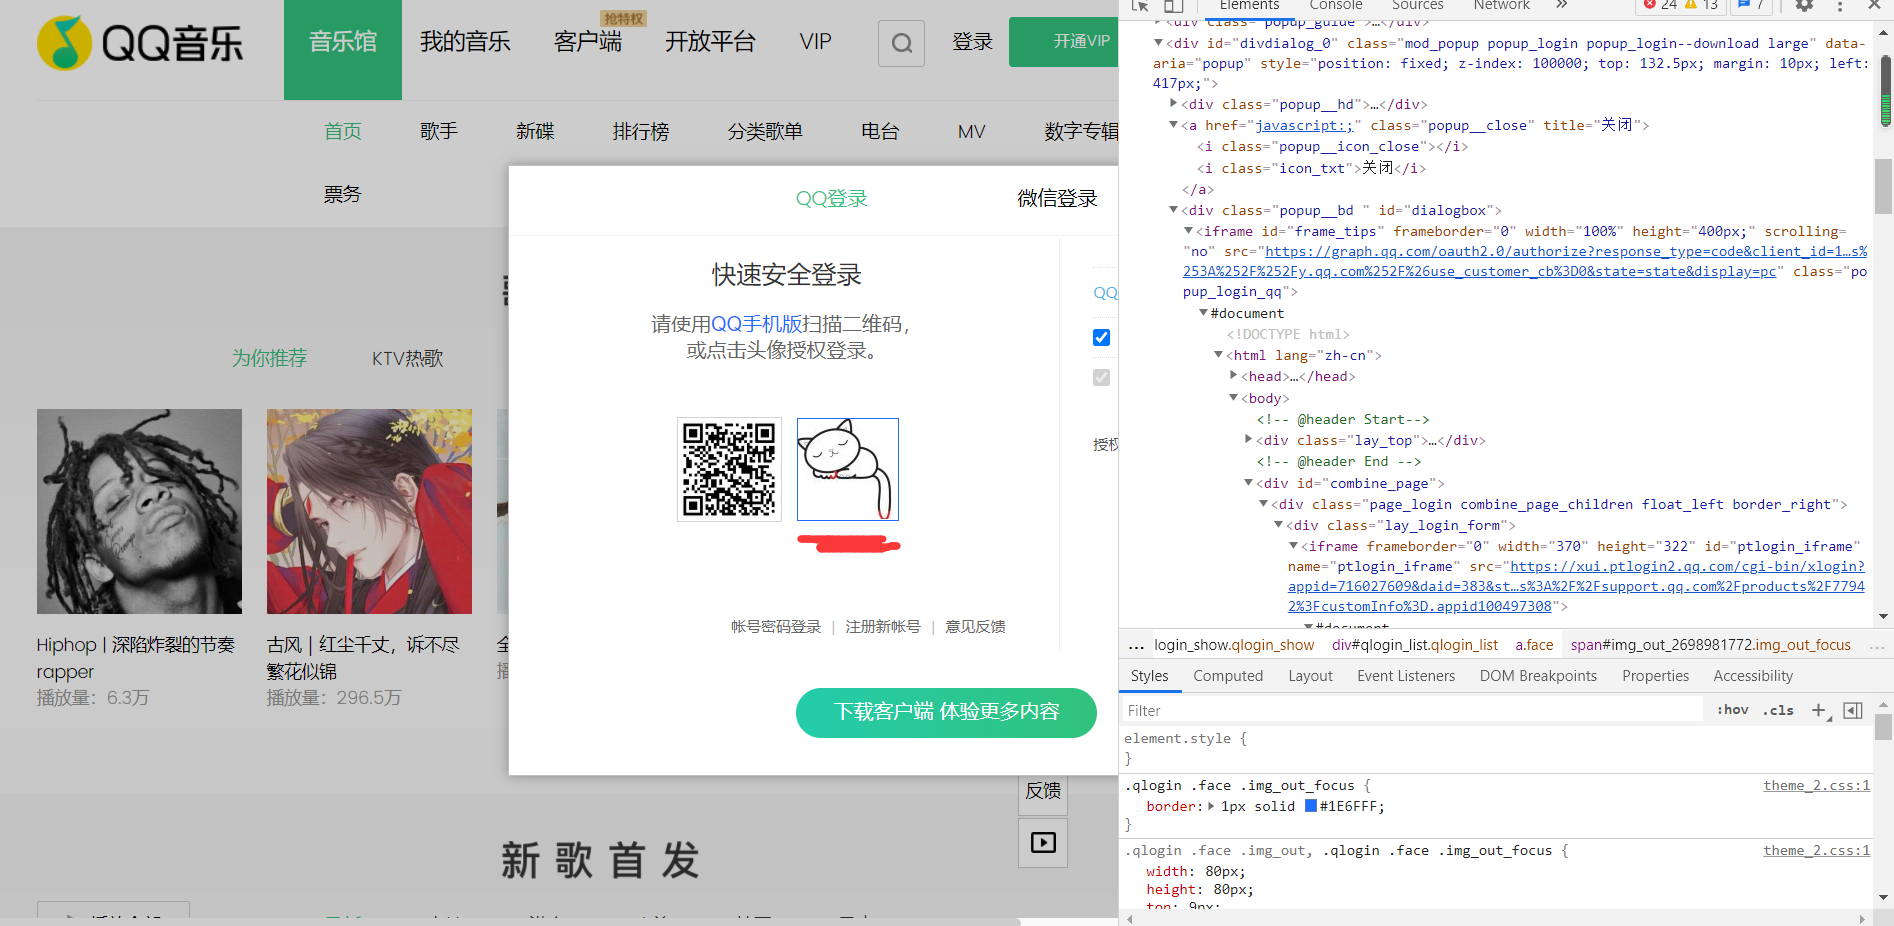The image size is (1894, 926).
Task: Open DevTools settings gear
Action: pyautogui.click(x=1804, y=6)
